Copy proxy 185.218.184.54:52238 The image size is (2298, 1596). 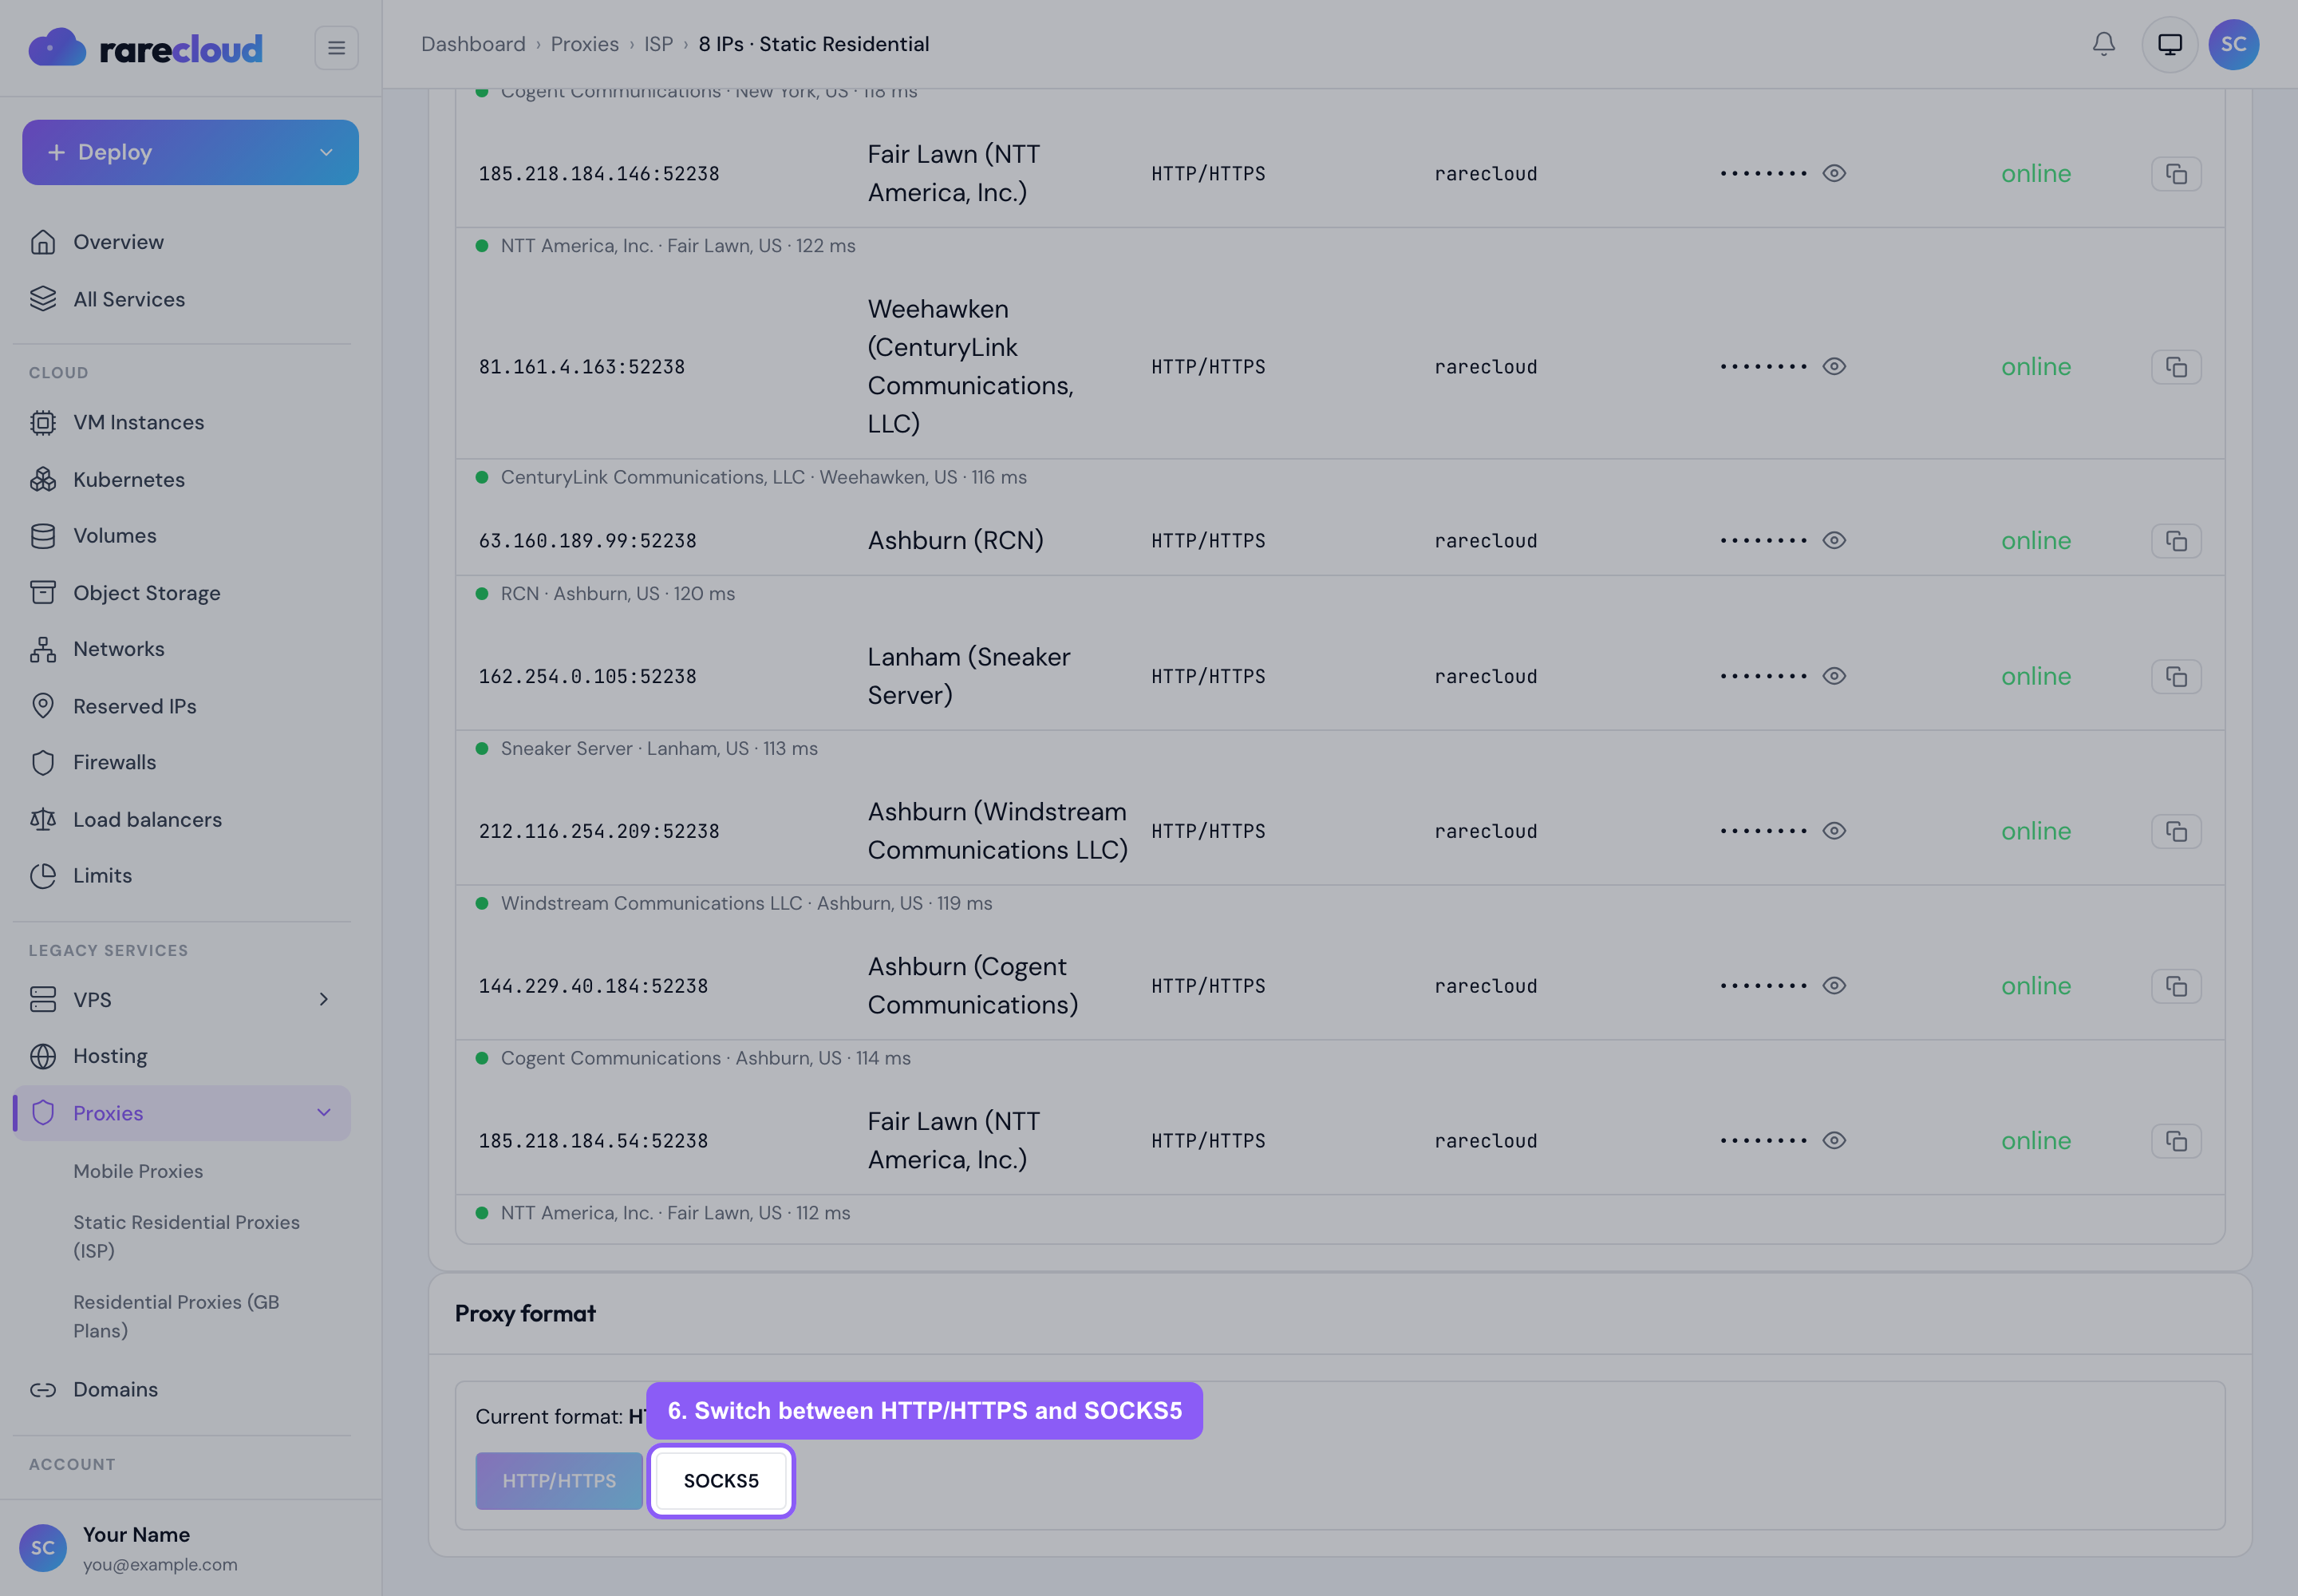point(2176,1141)
